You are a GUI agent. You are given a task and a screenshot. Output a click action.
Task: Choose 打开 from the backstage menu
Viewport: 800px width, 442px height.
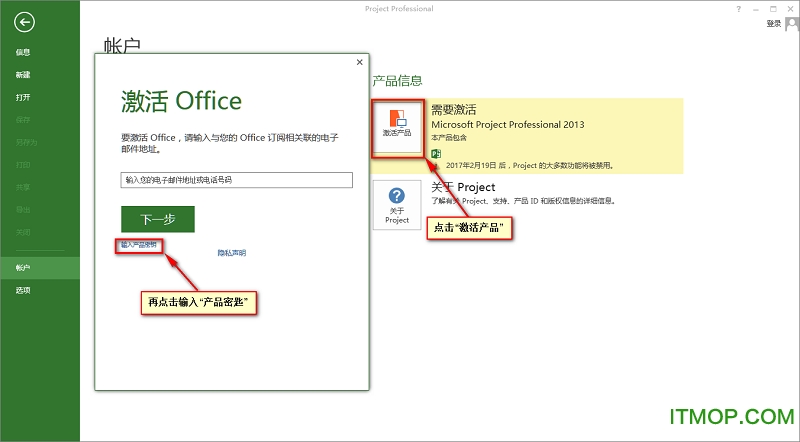(23, 97)
